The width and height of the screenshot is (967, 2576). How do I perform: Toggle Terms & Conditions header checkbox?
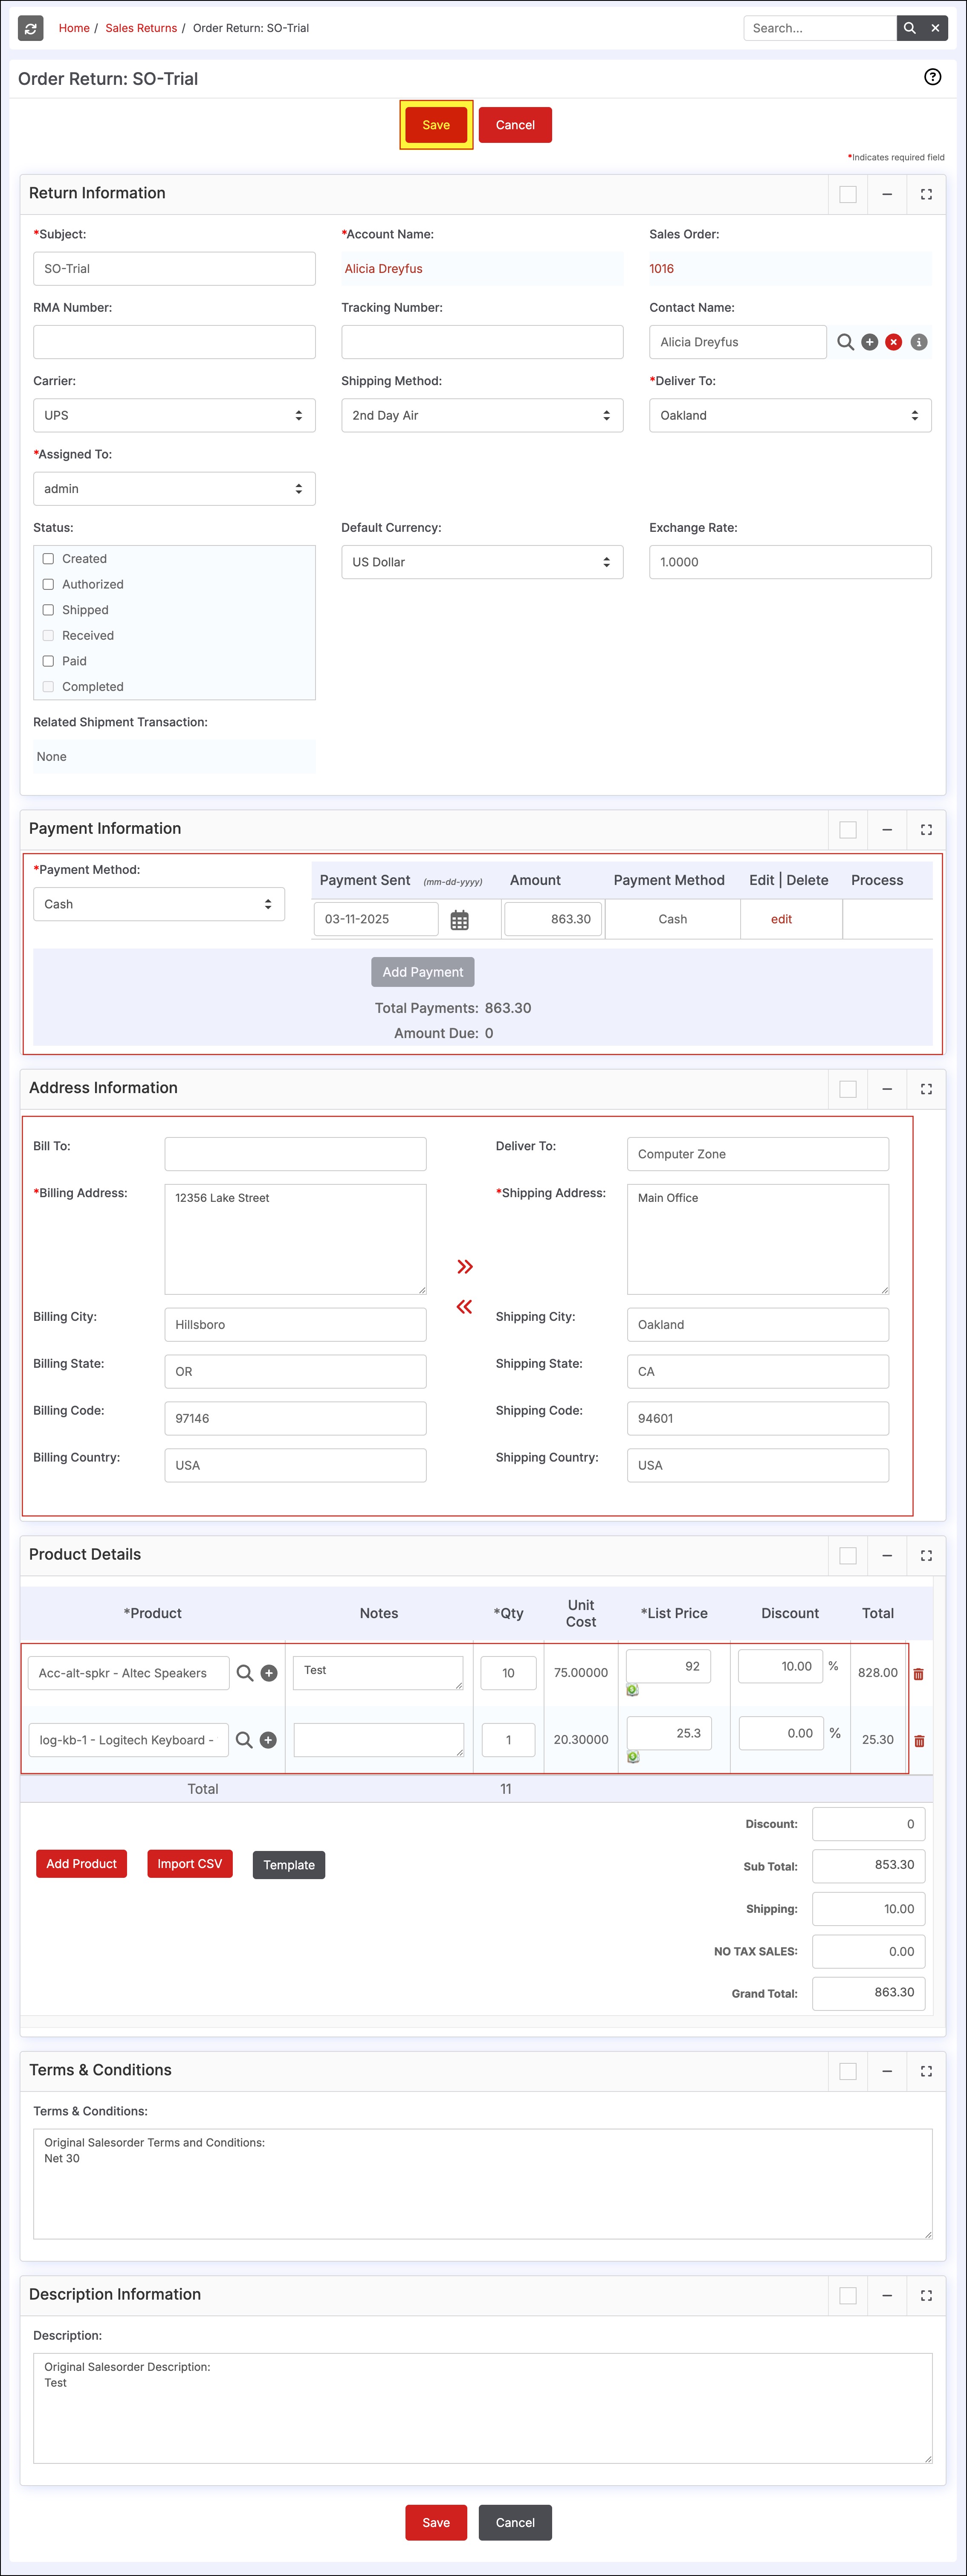848,2072
